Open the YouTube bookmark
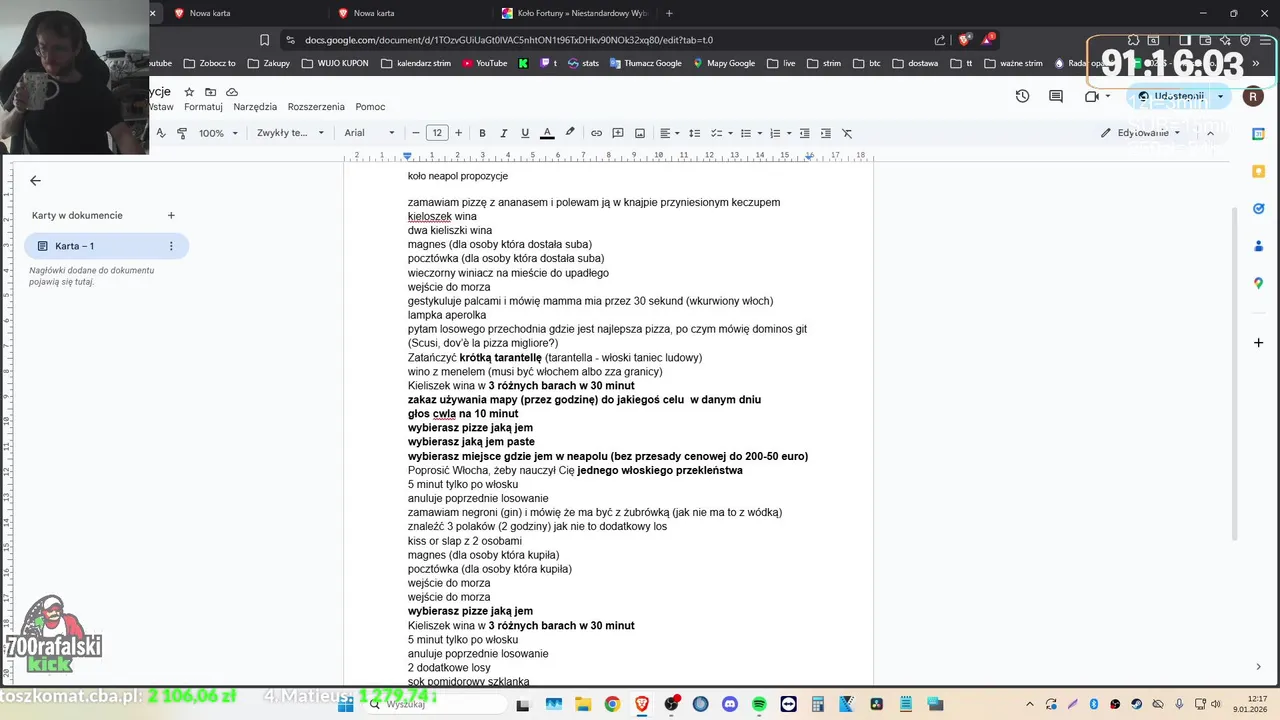The width and height of the screenshot is (1280, 720). click(483, 63)
